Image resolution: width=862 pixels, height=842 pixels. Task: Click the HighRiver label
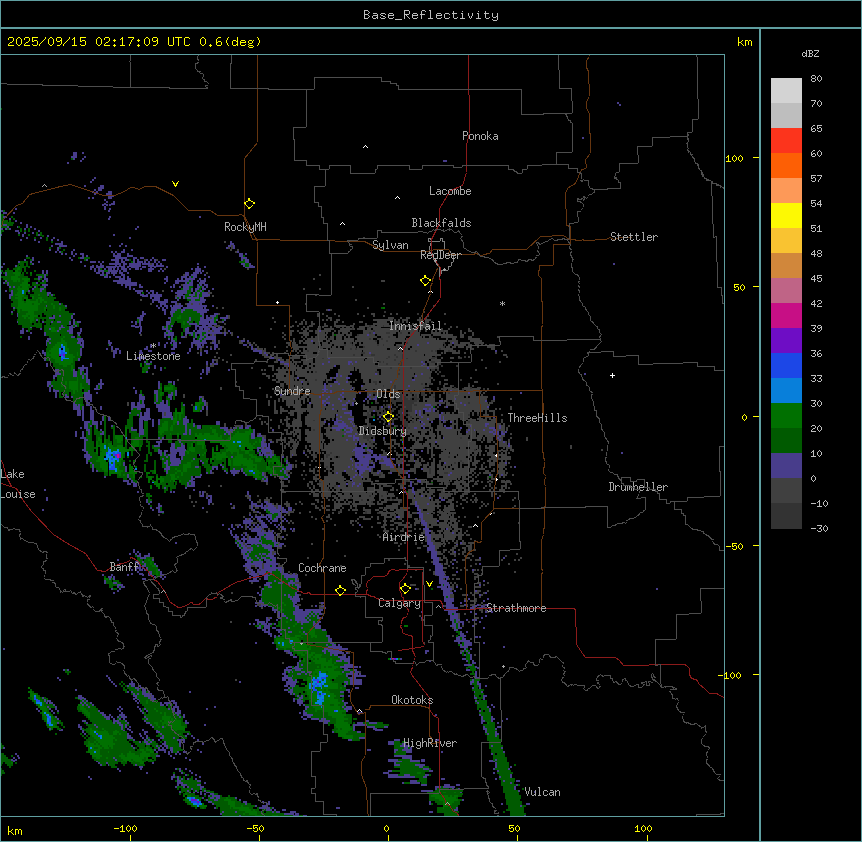point(430,743)
